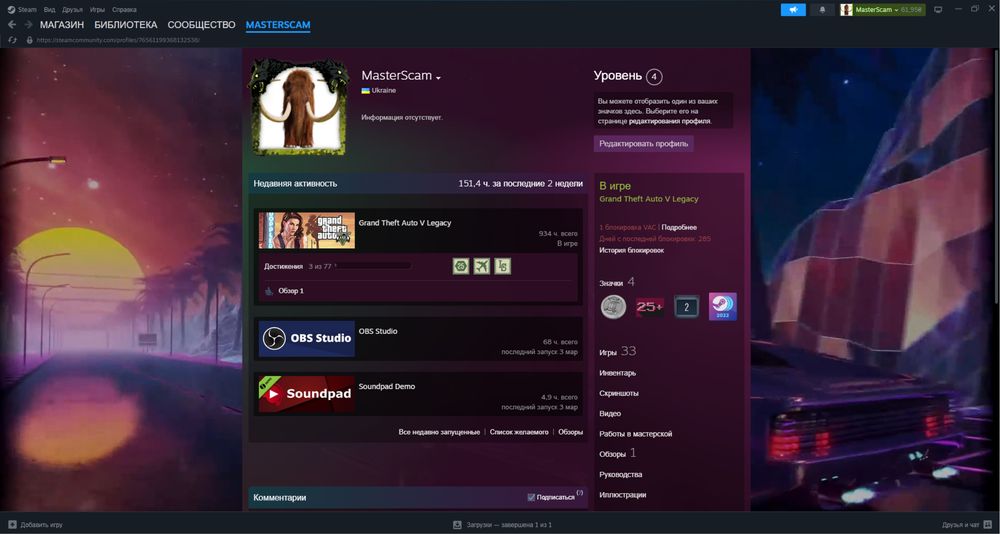Click the Steam logo in the menu bar
The image size is (1000, 534).
pos(11,10)
